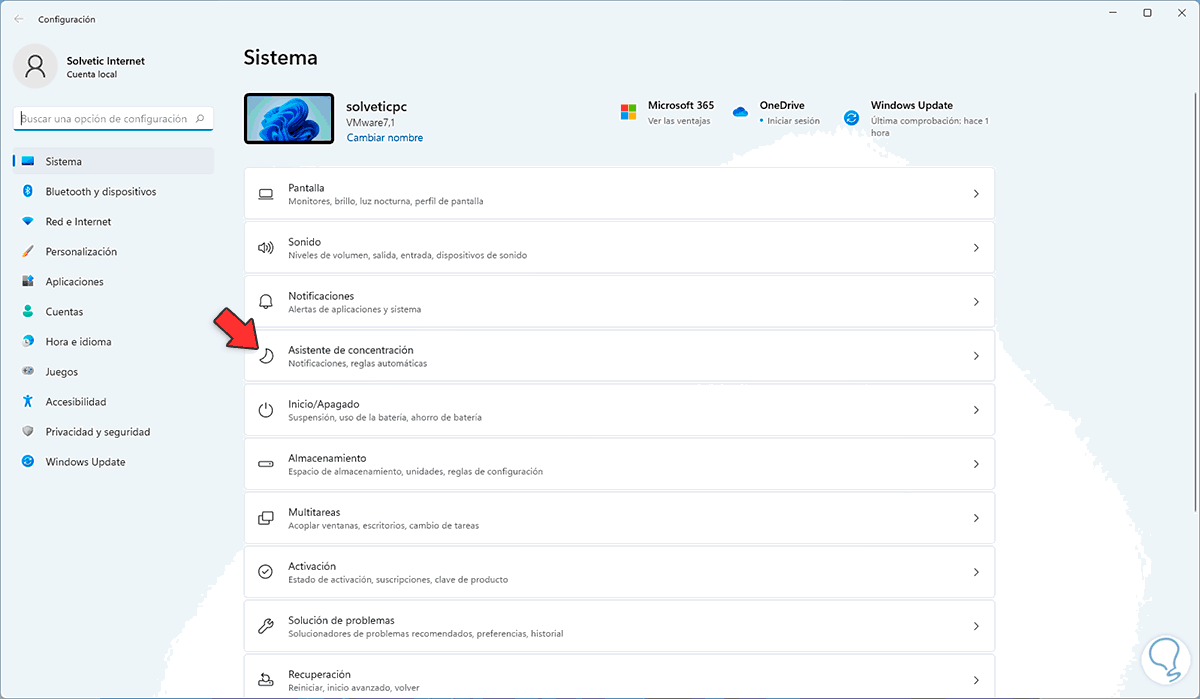The width and height of the screenshot is (1200, 699).
Task: Select Aplicaciones in the sidebar menu
Action: pos(74,282)
